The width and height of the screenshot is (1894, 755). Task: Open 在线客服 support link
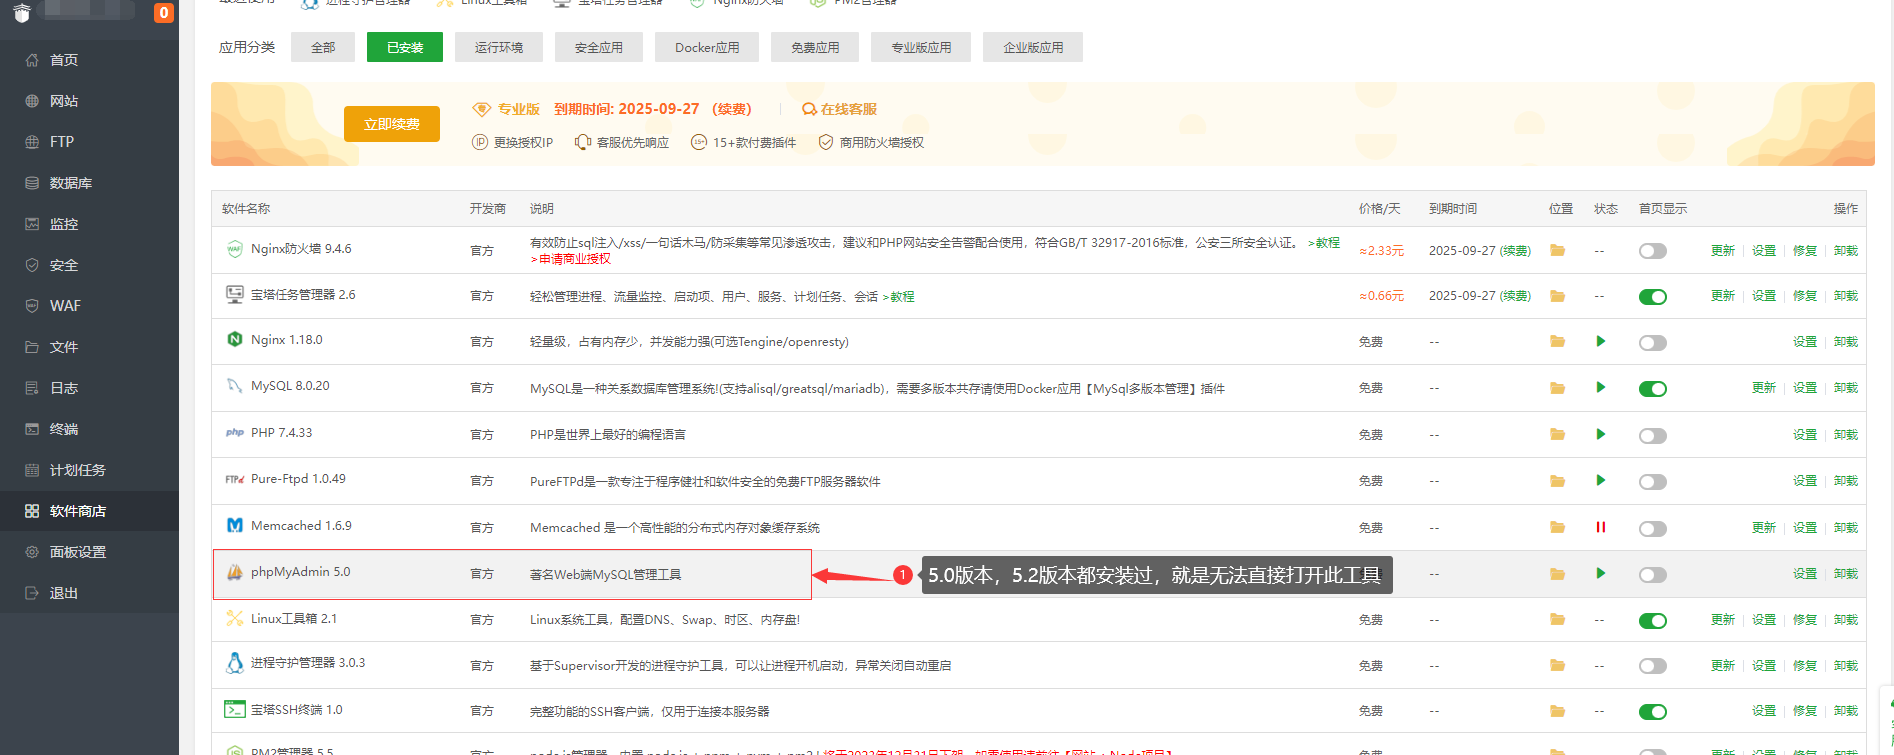pyautogui.click(x=840, y=109)
